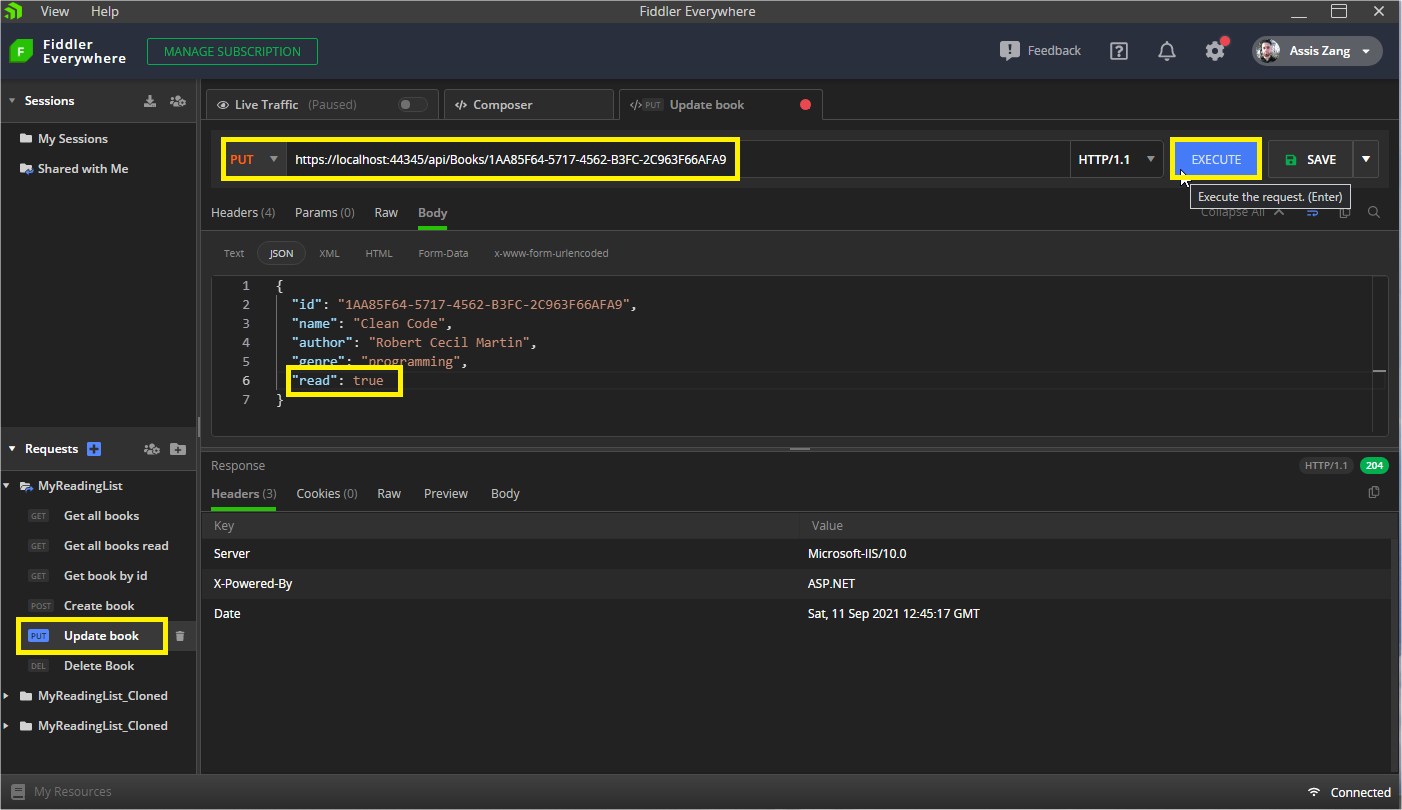The image size is (1402, 810).
Task: Click the import sessions download icon
Action: point(150,101)
